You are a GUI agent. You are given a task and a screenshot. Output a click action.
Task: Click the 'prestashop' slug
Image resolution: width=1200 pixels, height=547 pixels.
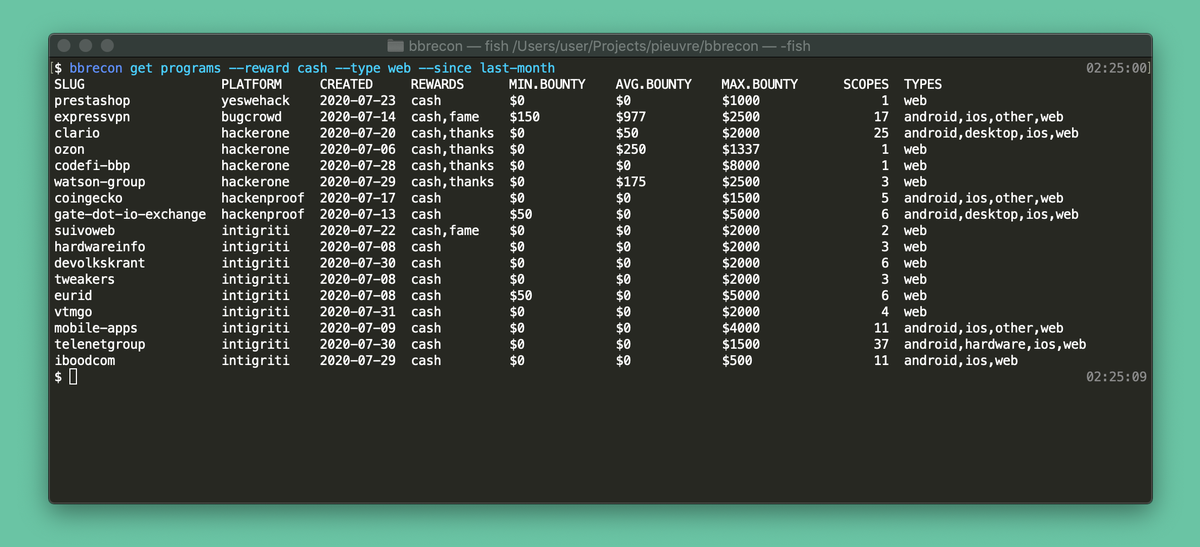[x=92, y=101]
